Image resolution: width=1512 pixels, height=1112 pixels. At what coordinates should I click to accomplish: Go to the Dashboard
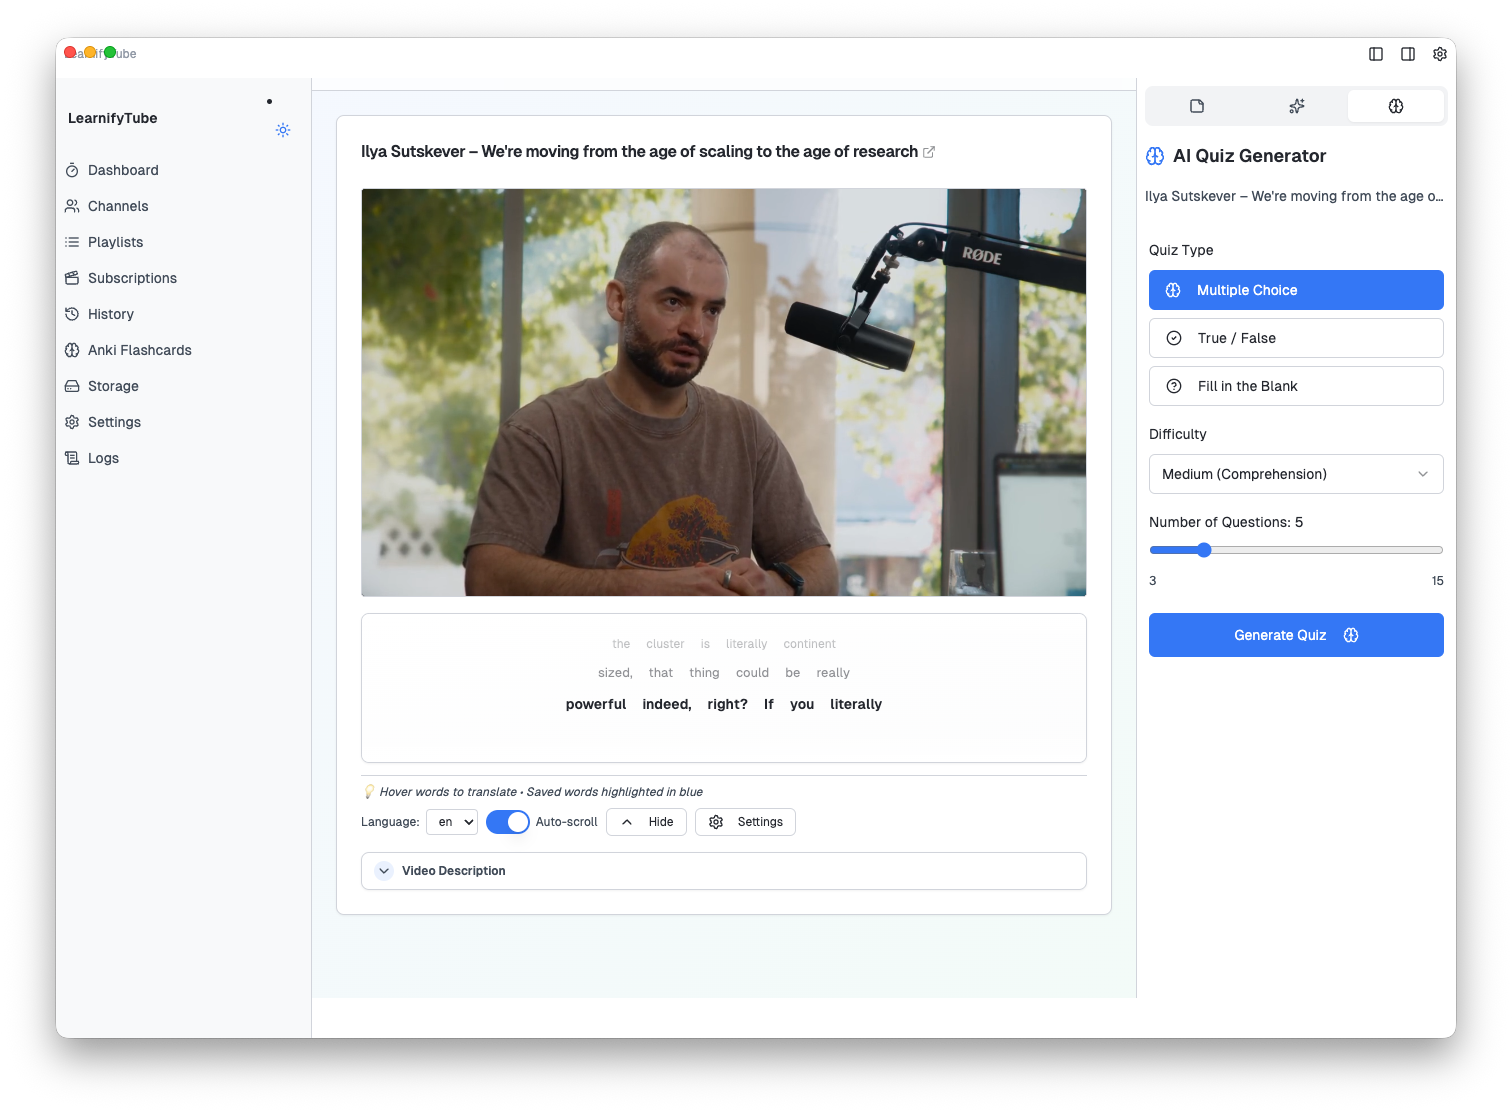(123, 170)
